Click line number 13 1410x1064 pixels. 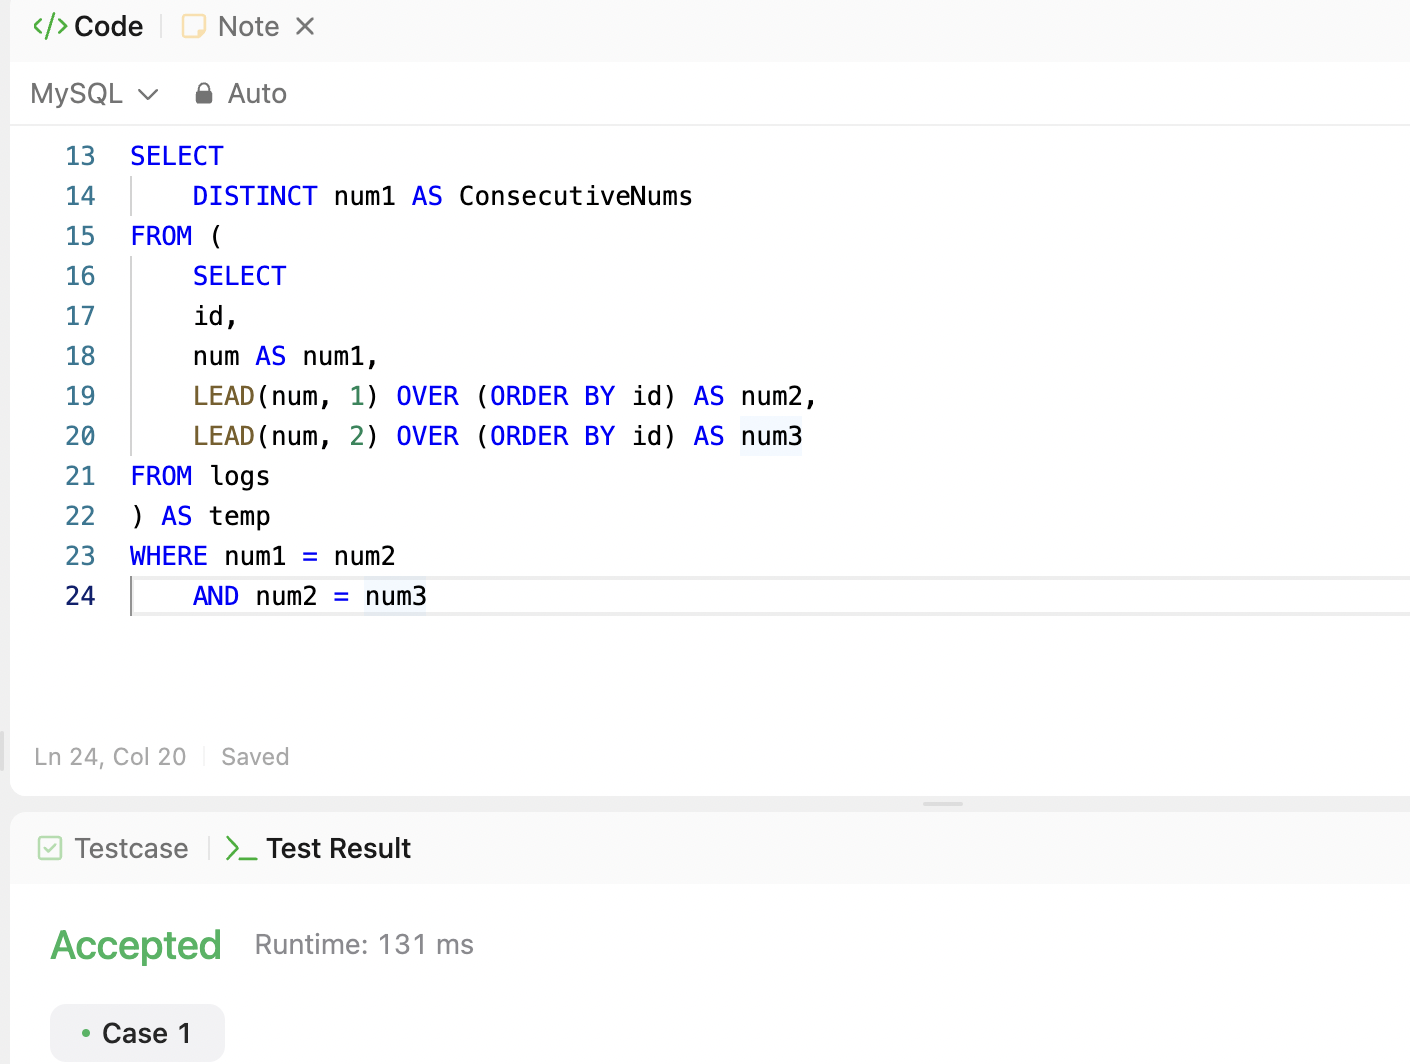(80, 156)
